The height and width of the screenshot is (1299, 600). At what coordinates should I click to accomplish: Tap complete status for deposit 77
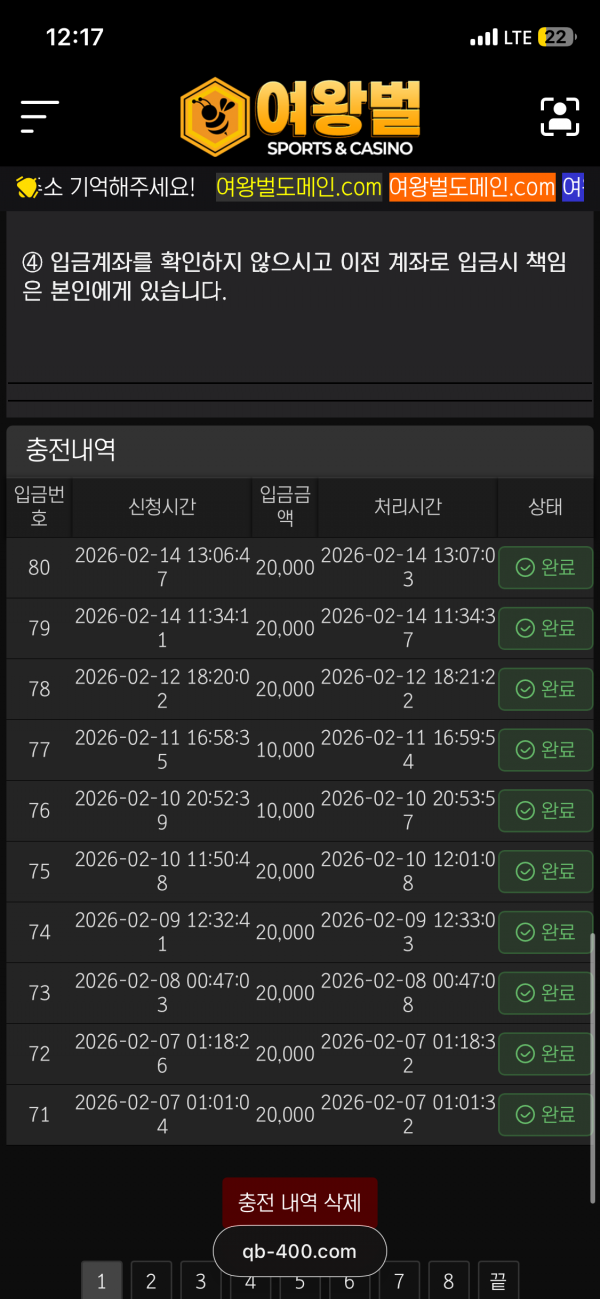545,750
